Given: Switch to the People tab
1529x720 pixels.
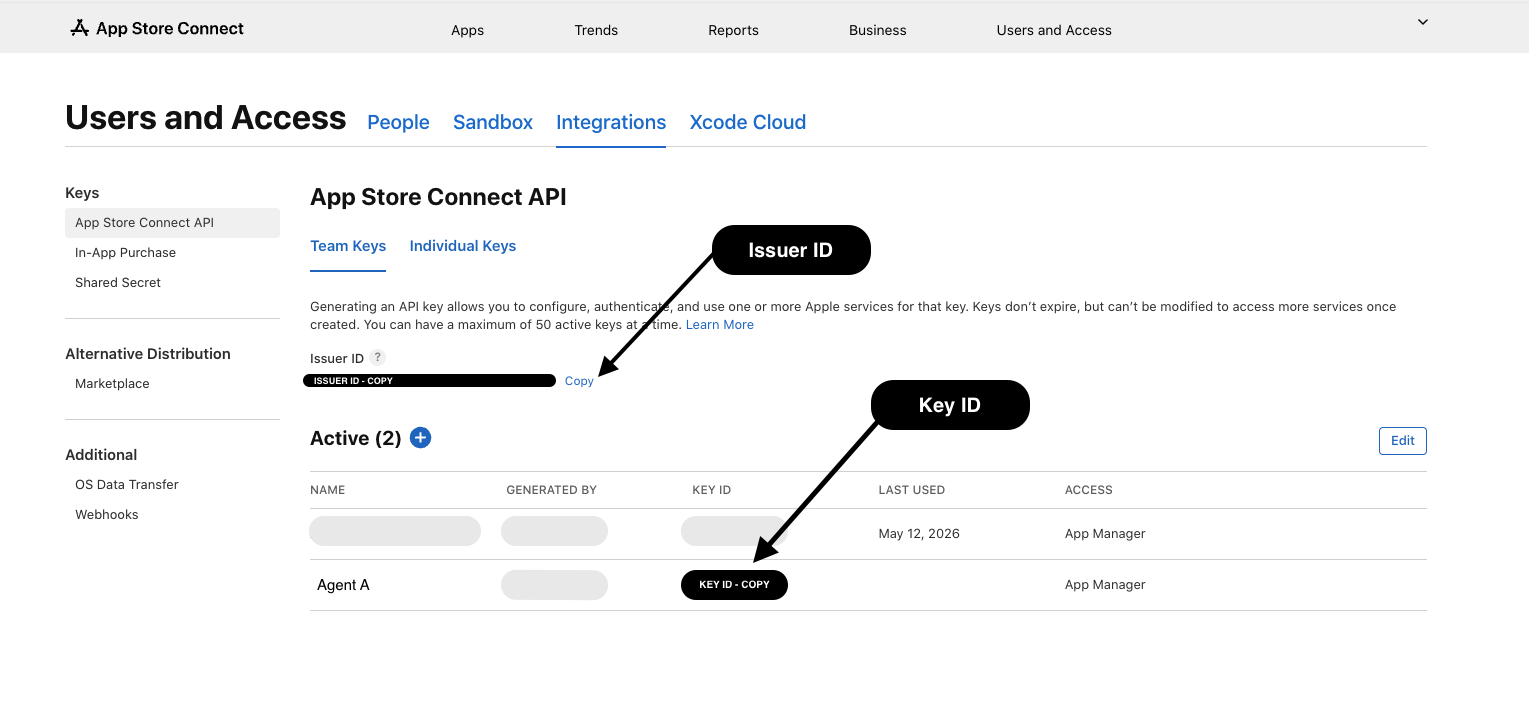Looking at the screenshot, I should pos(398,122).
